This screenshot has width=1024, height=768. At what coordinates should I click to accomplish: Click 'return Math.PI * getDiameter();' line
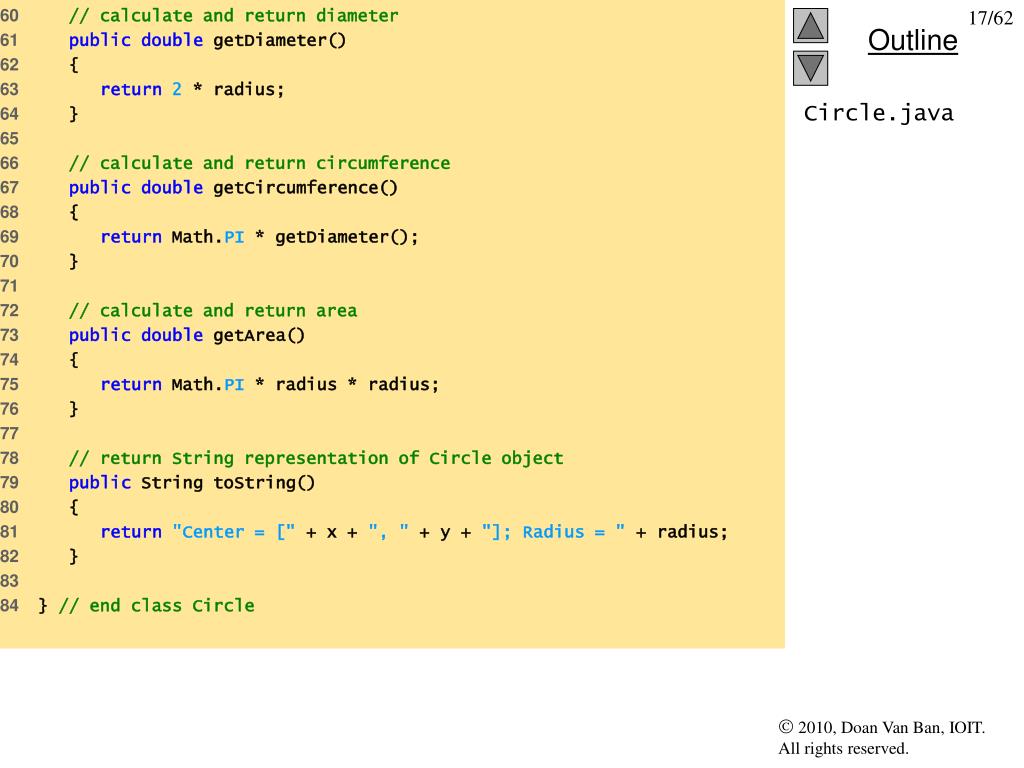click(x=259, y=237)
